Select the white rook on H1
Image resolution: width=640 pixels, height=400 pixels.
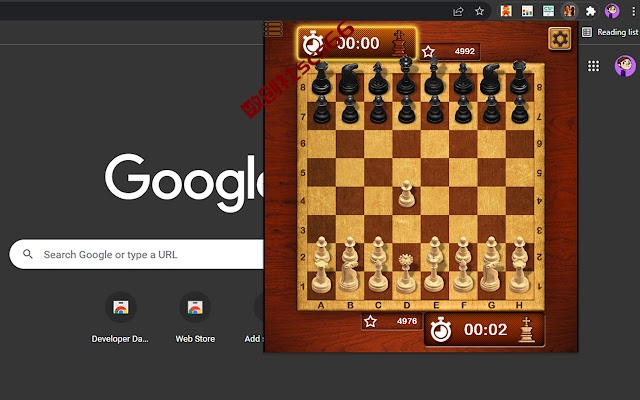pos(519,276)
